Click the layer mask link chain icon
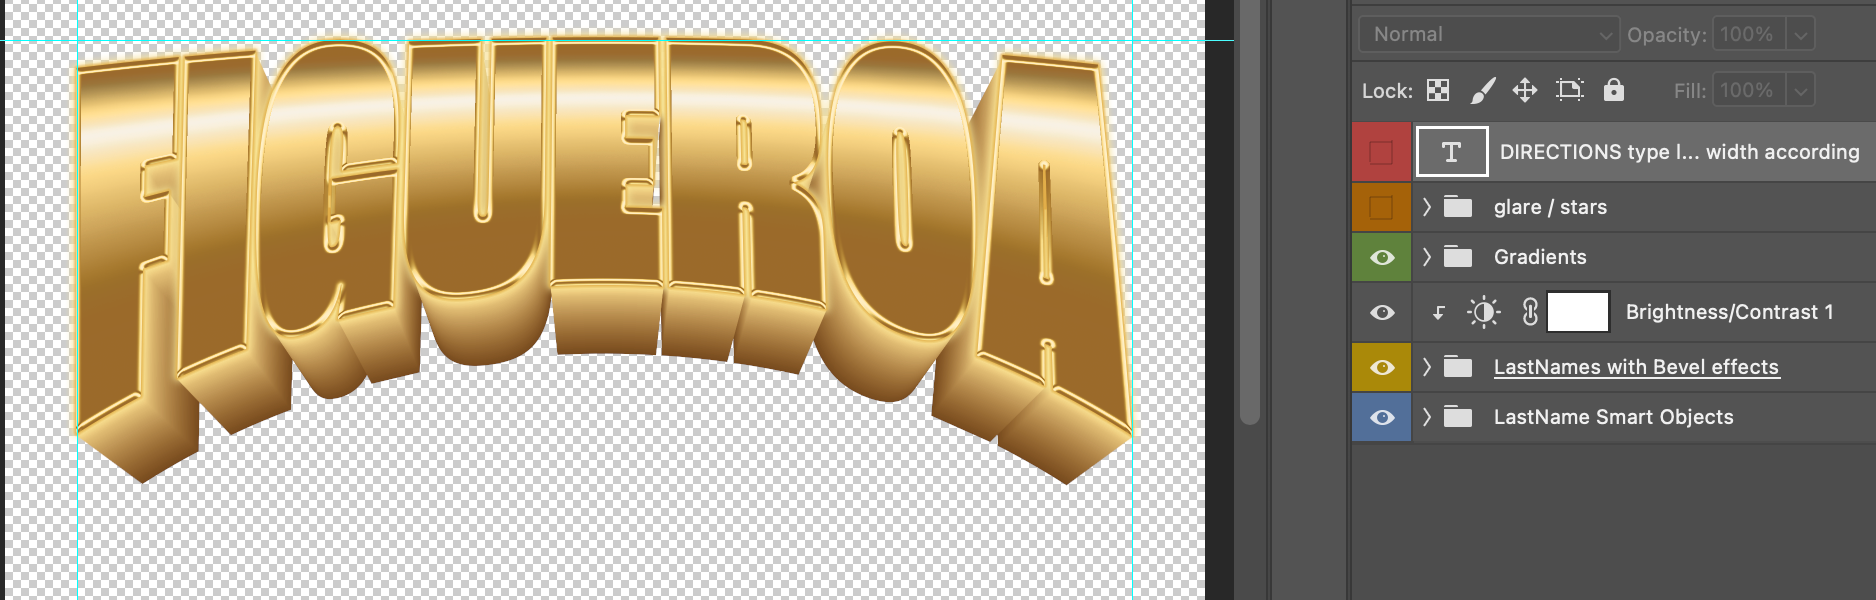 point(1529,312)
